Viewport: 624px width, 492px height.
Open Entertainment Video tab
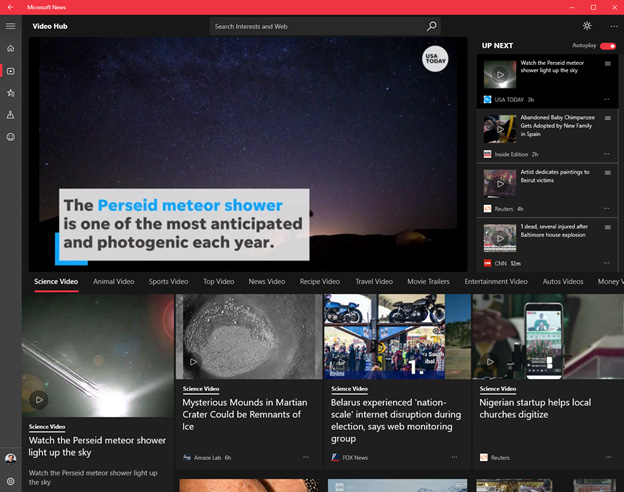coord(496,282)
